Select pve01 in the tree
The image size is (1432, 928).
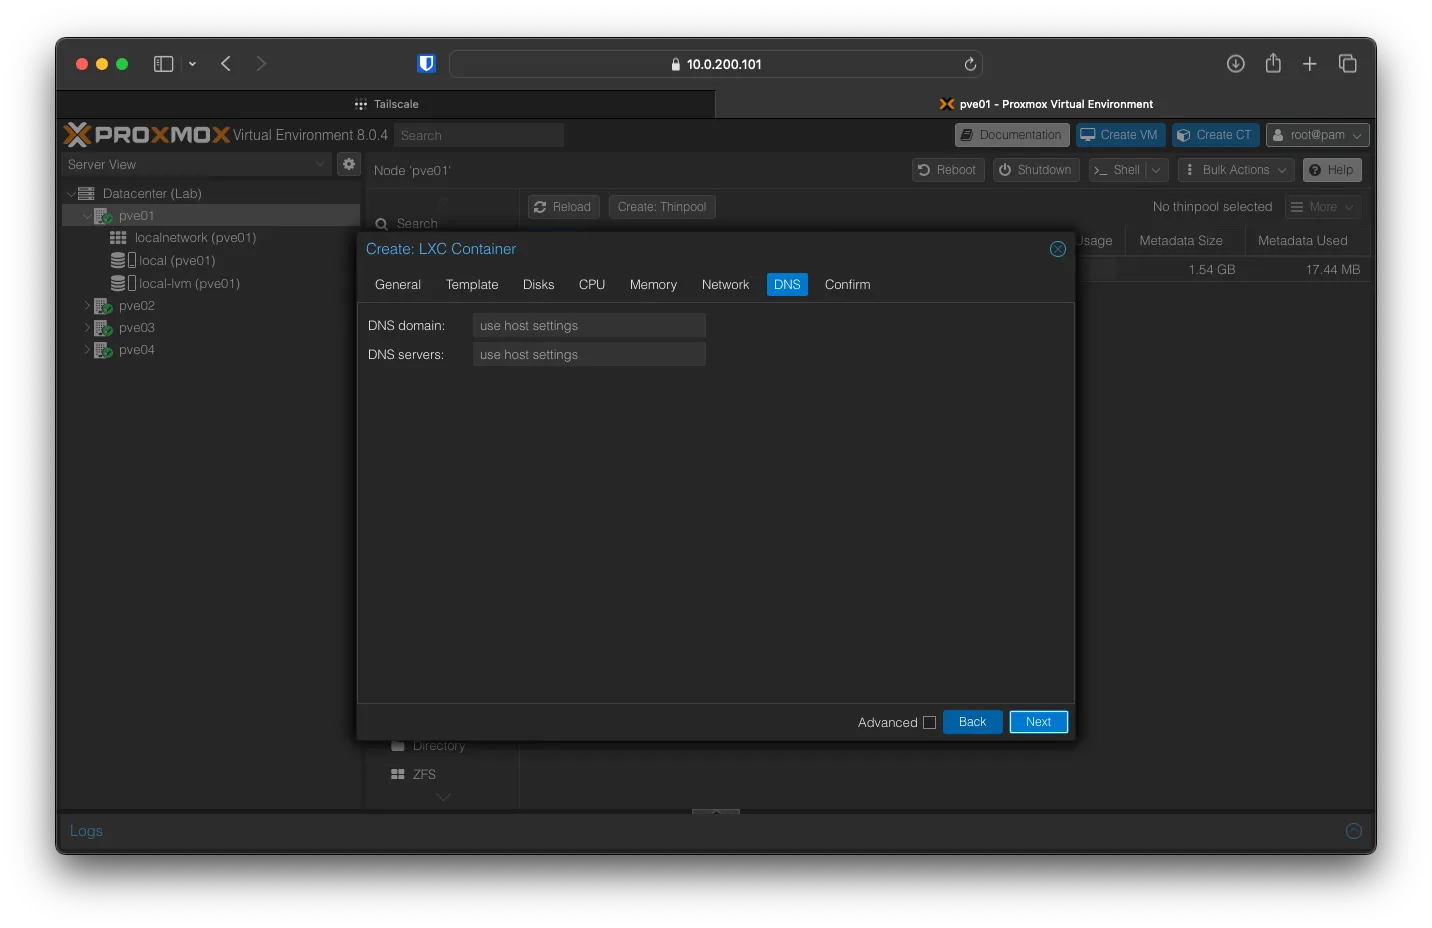tap(211, 216)
